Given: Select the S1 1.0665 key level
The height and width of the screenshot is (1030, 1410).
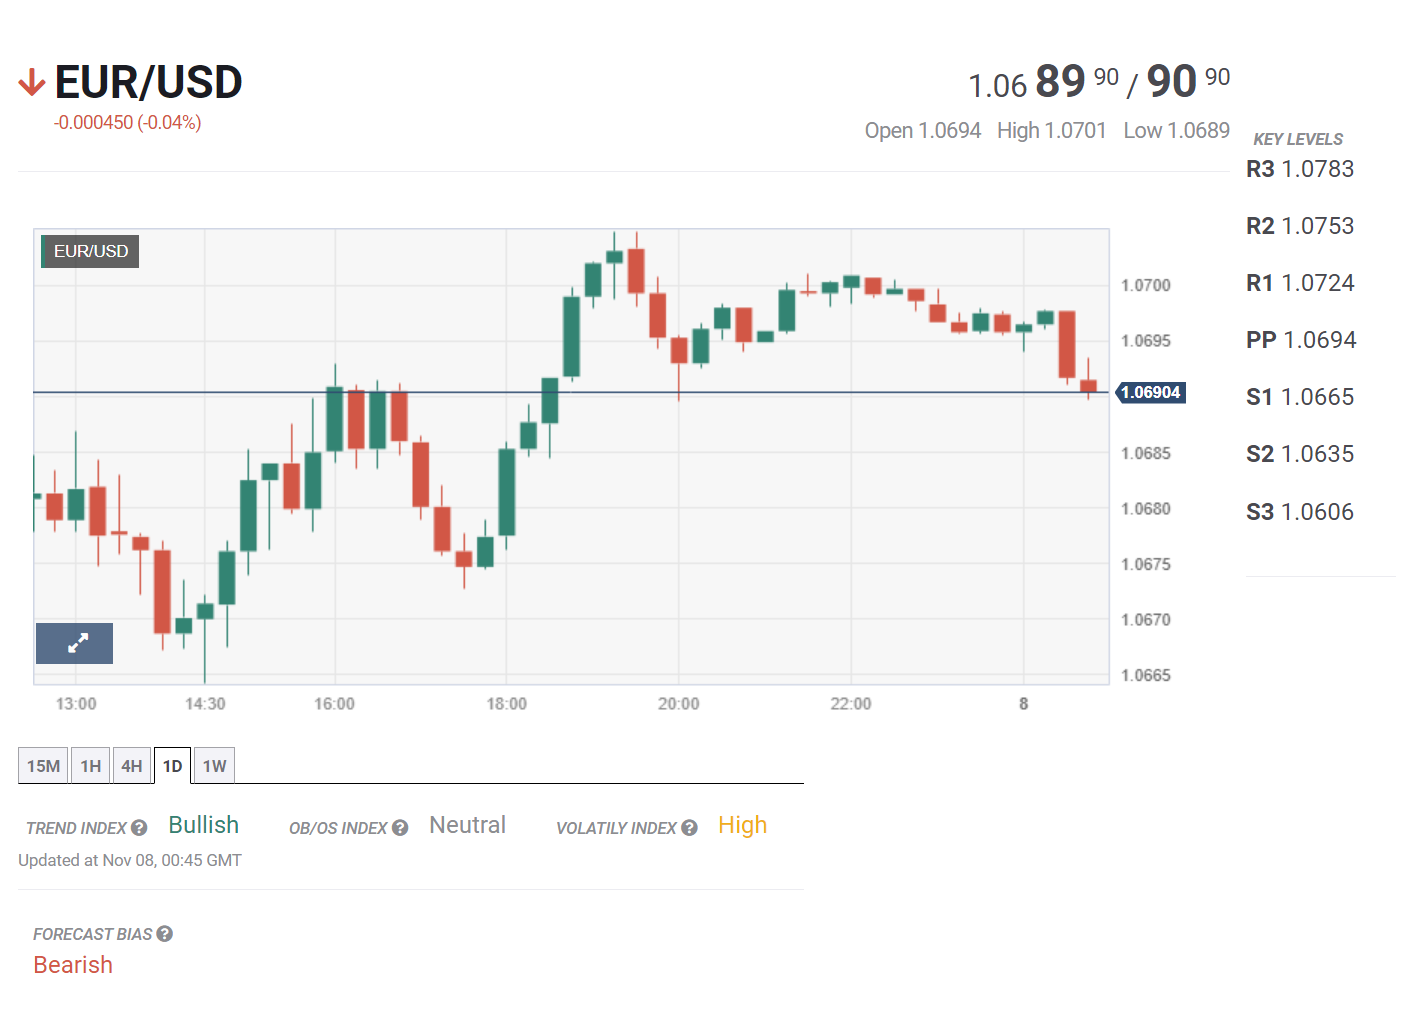Looking at the screenshot, I should click(1300, 397).
